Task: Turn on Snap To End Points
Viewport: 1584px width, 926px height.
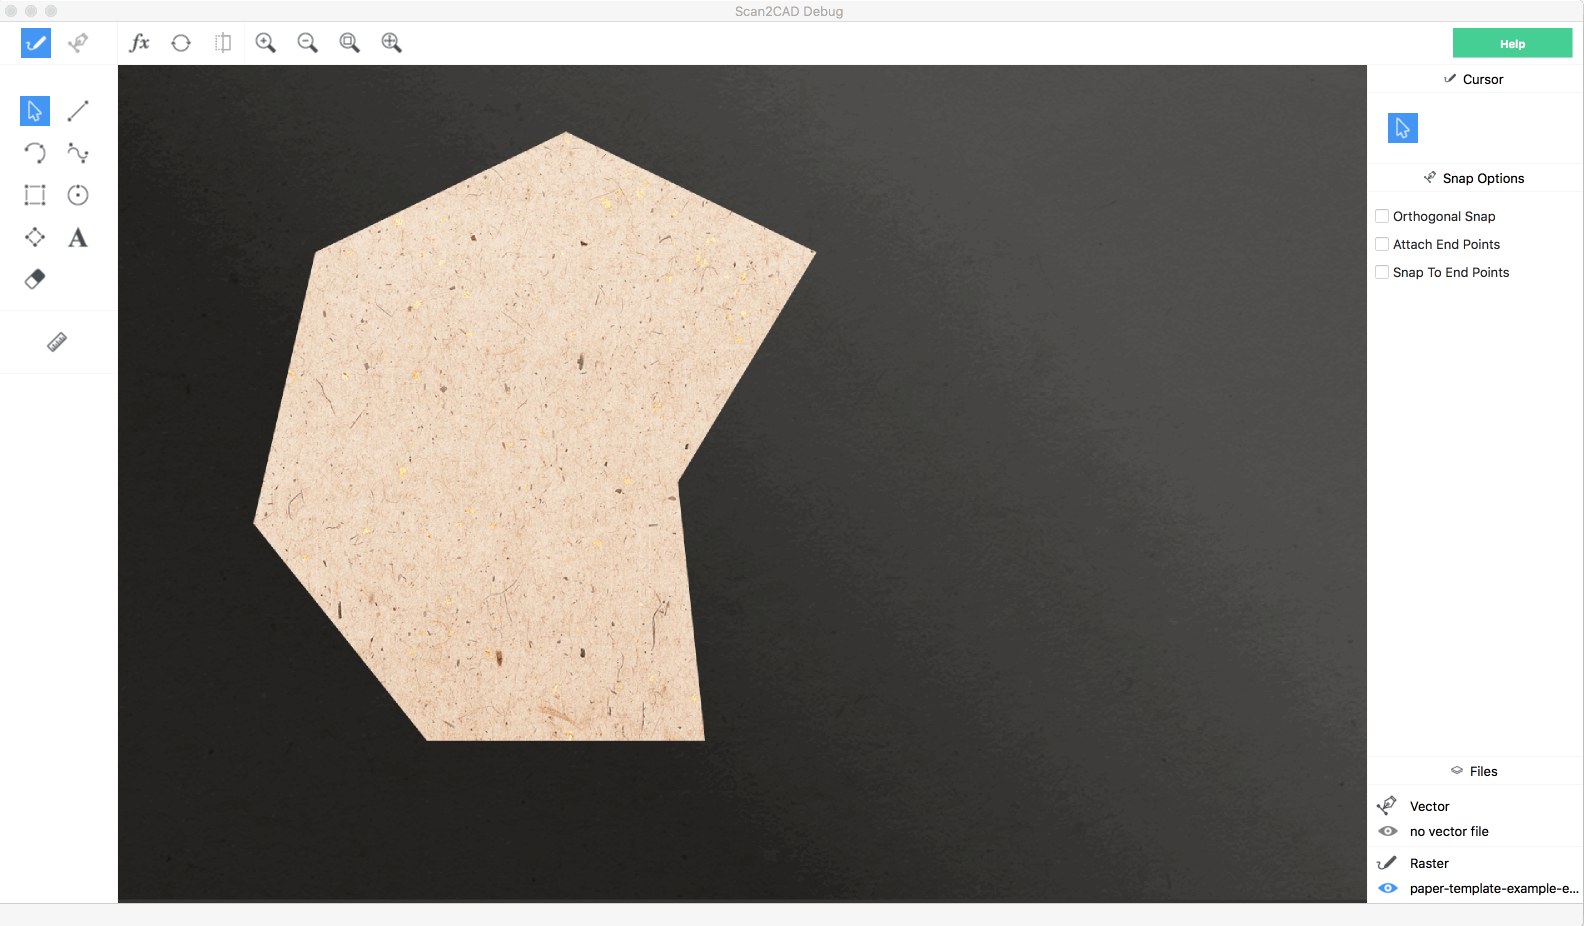Action: [1382, 272]
